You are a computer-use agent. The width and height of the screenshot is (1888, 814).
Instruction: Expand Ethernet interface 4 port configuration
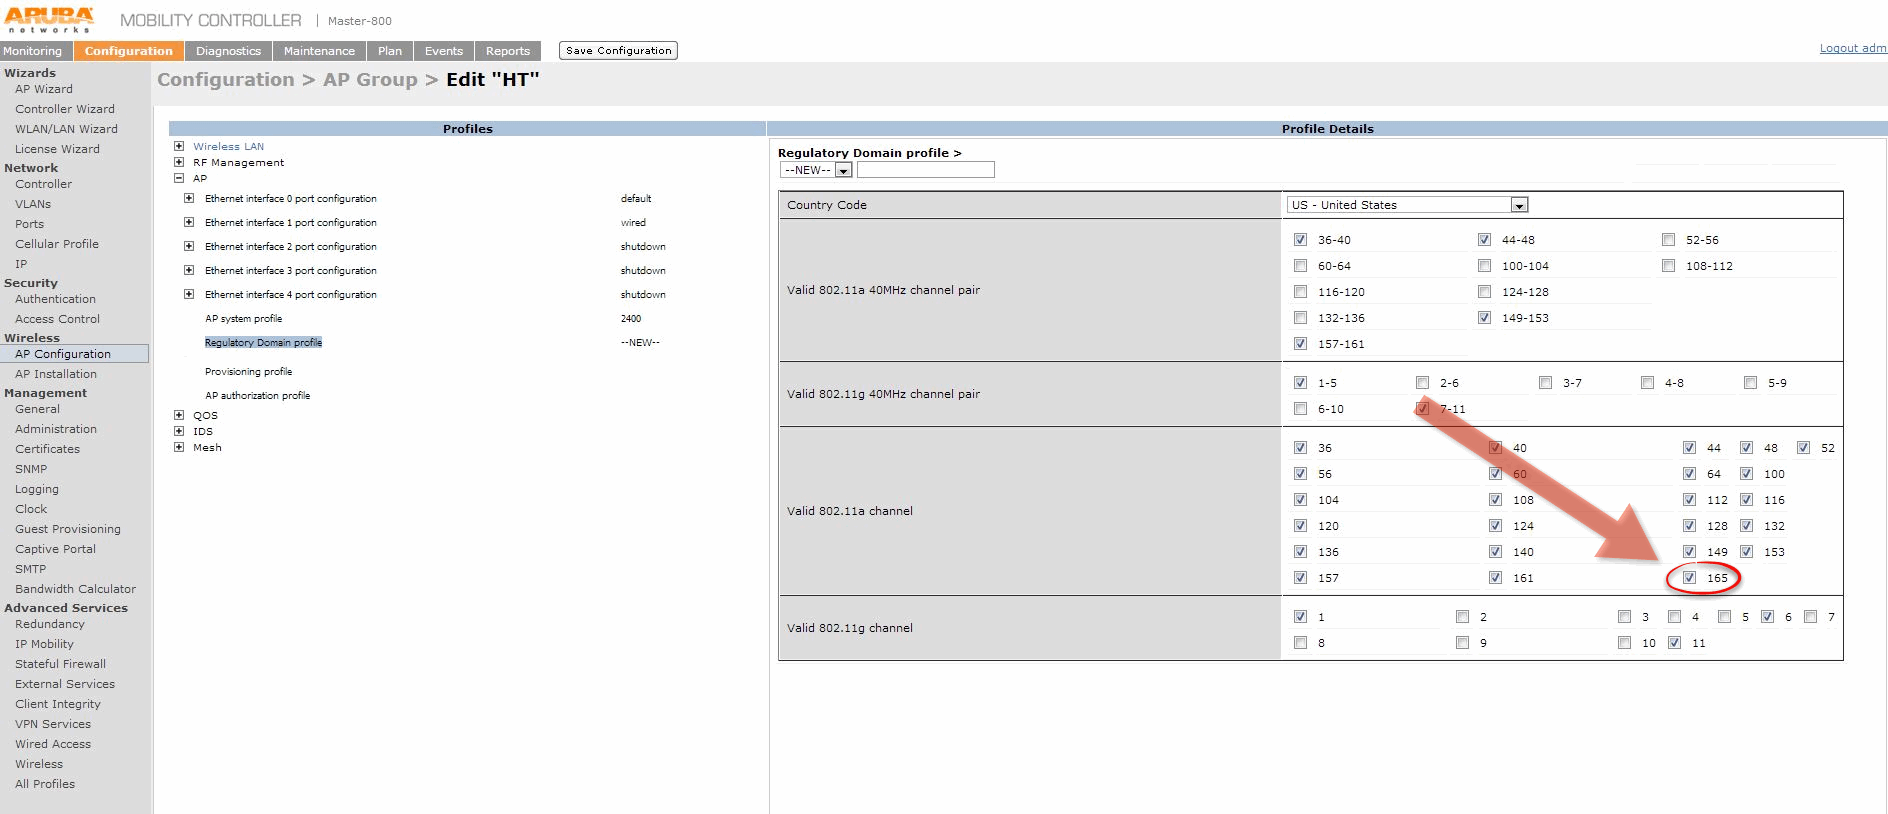point(189,294)
